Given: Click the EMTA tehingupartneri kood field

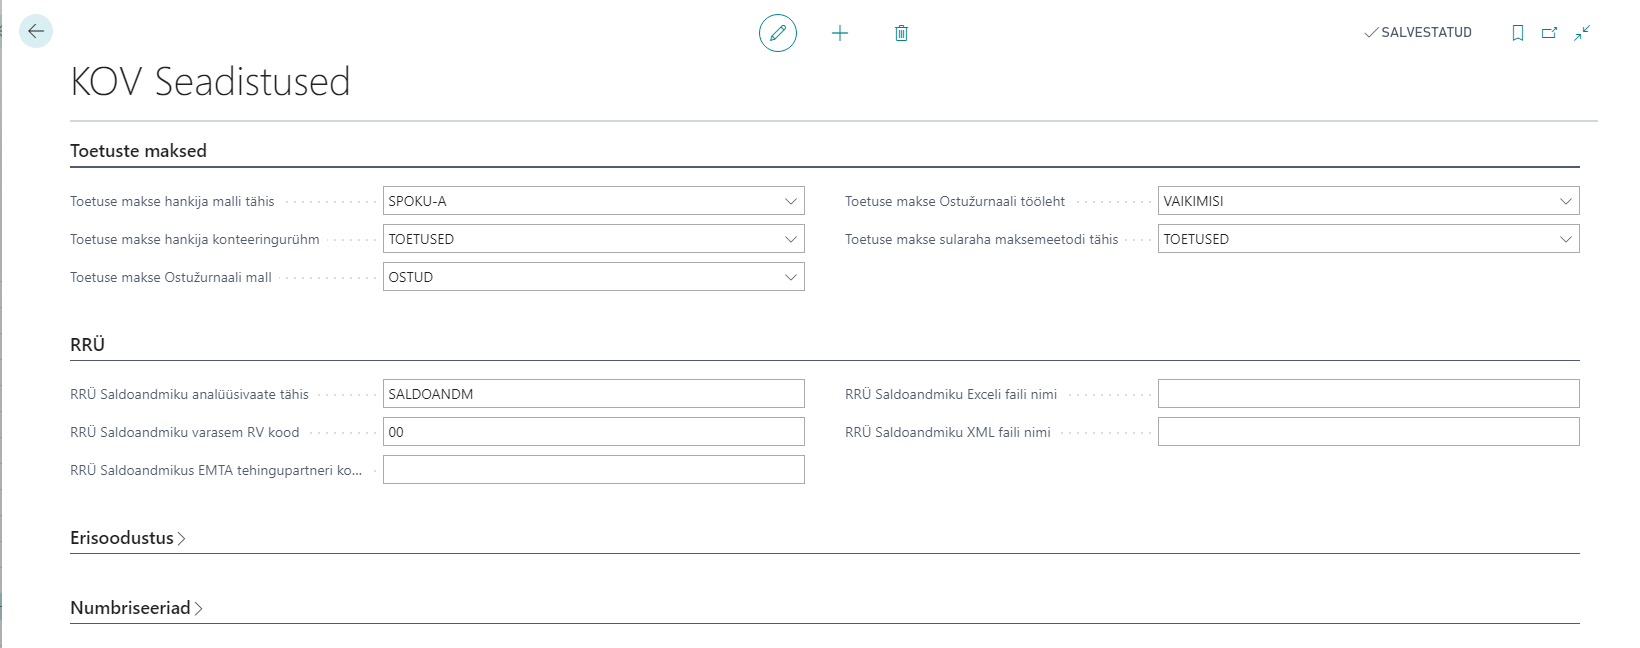Looking at the screenshot, I should tap(593, 470).
